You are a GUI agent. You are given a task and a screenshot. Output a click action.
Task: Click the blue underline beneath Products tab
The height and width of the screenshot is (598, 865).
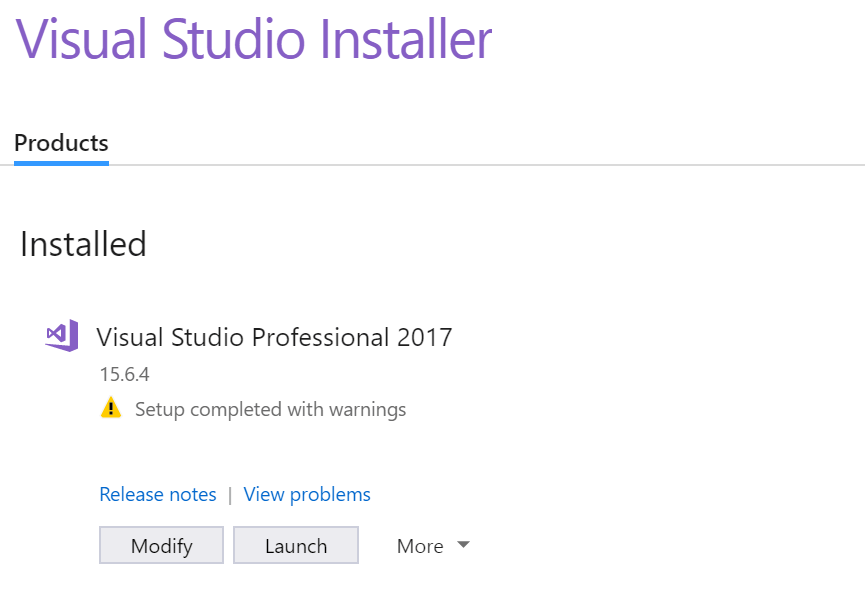tap(61, 163)
